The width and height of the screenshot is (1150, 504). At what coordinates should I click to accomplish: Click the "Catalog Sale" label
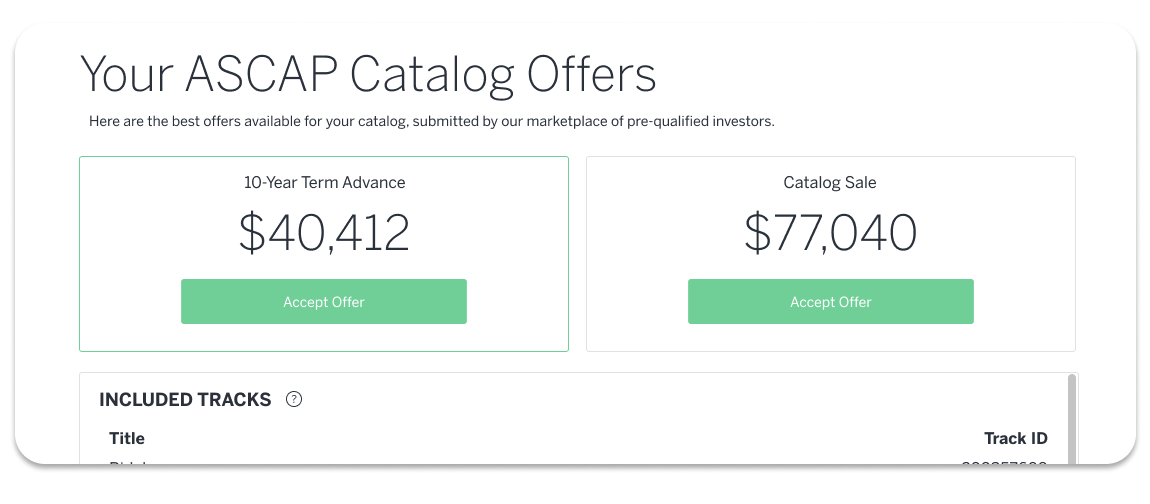point(829,183)
